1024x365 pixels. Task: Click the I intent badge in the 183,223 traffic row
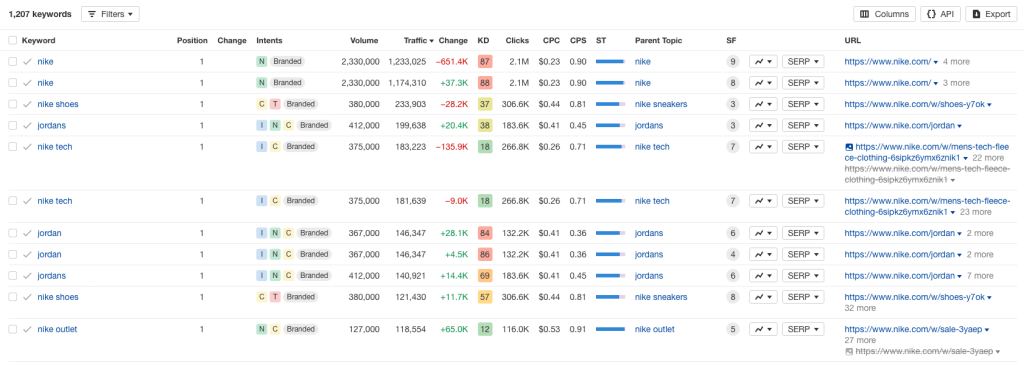(262, 147)
